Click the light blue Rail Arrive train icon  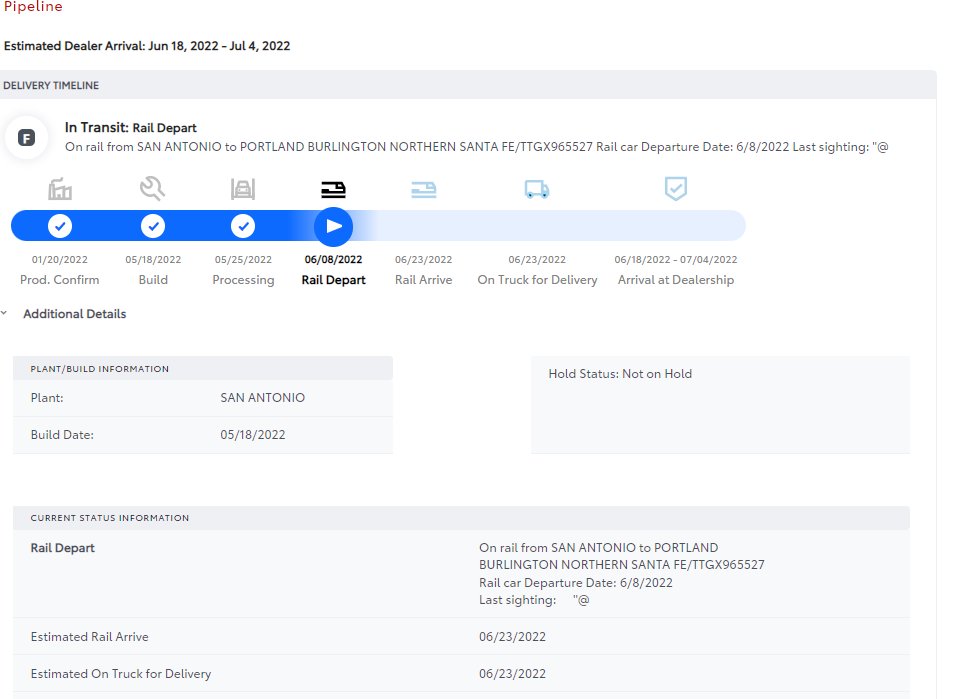(424, 189)
